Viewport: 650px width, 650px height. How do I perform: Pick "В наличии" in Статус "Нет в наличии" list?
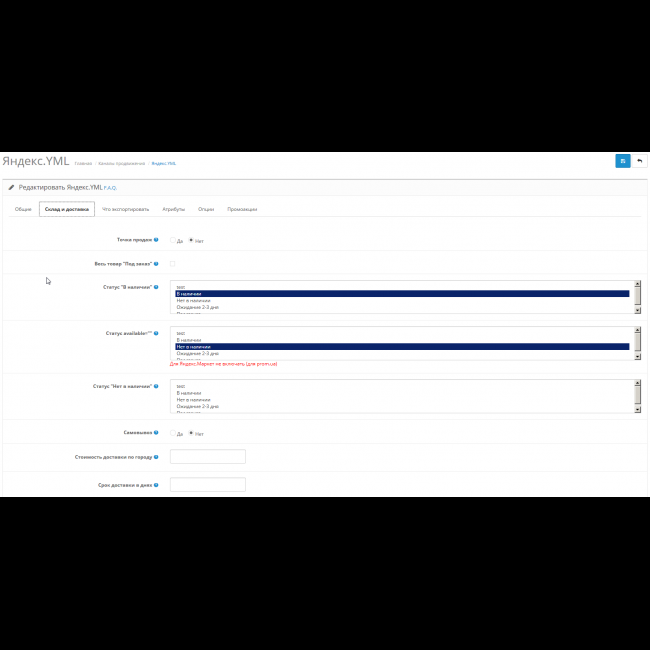188,393
